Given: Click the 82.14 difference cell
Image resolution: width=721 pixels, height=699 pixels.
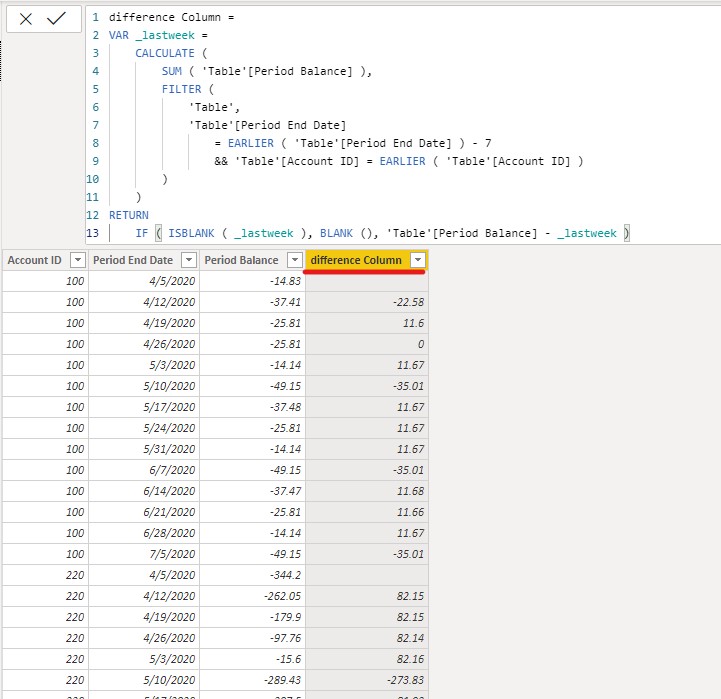Looking at the screenshot, I should click(x=367, y=638).
